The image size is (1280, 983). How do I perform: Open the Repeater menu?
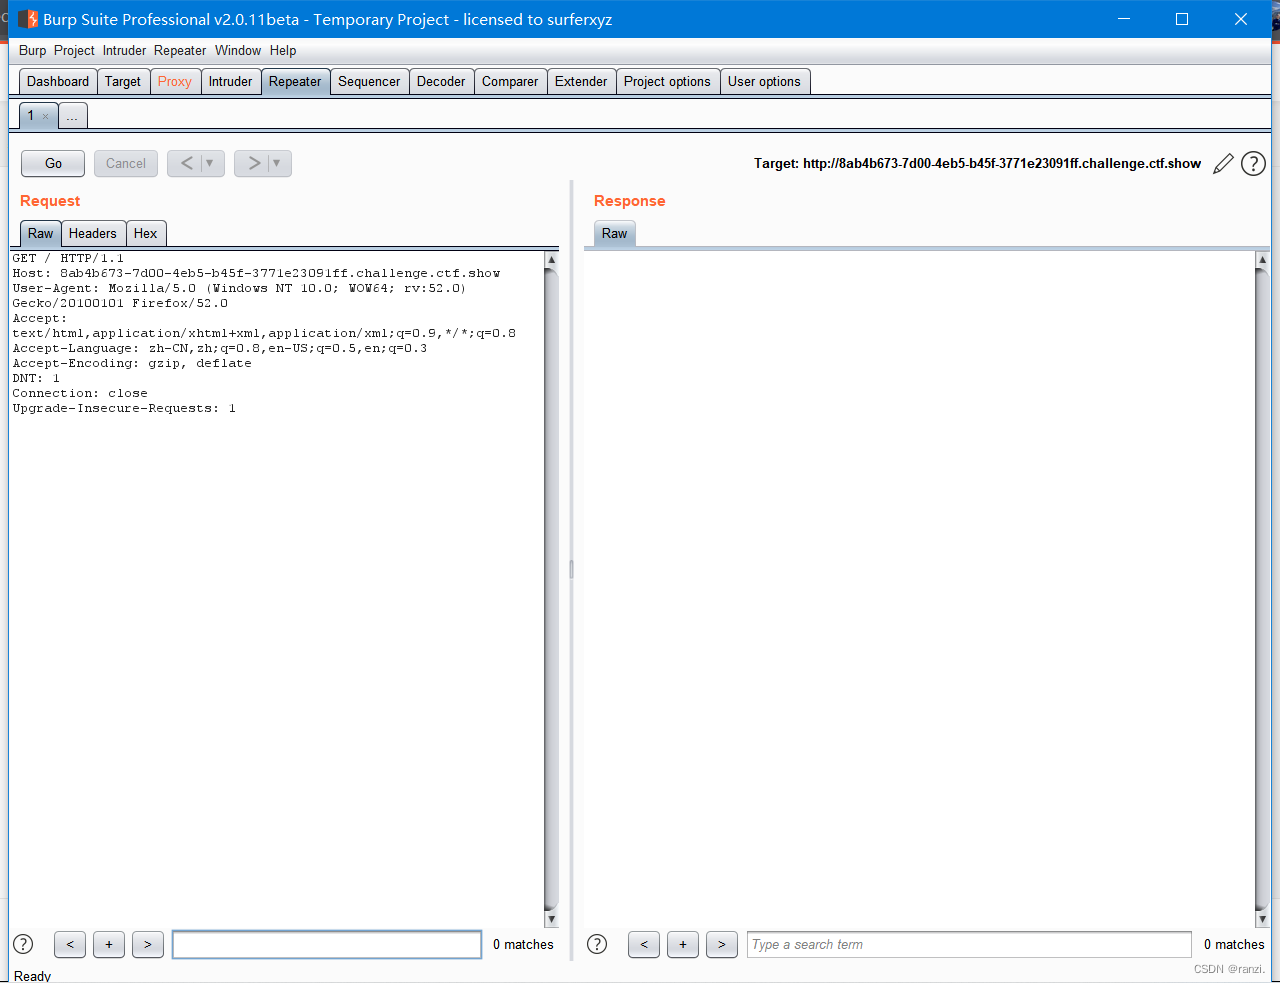180,50
